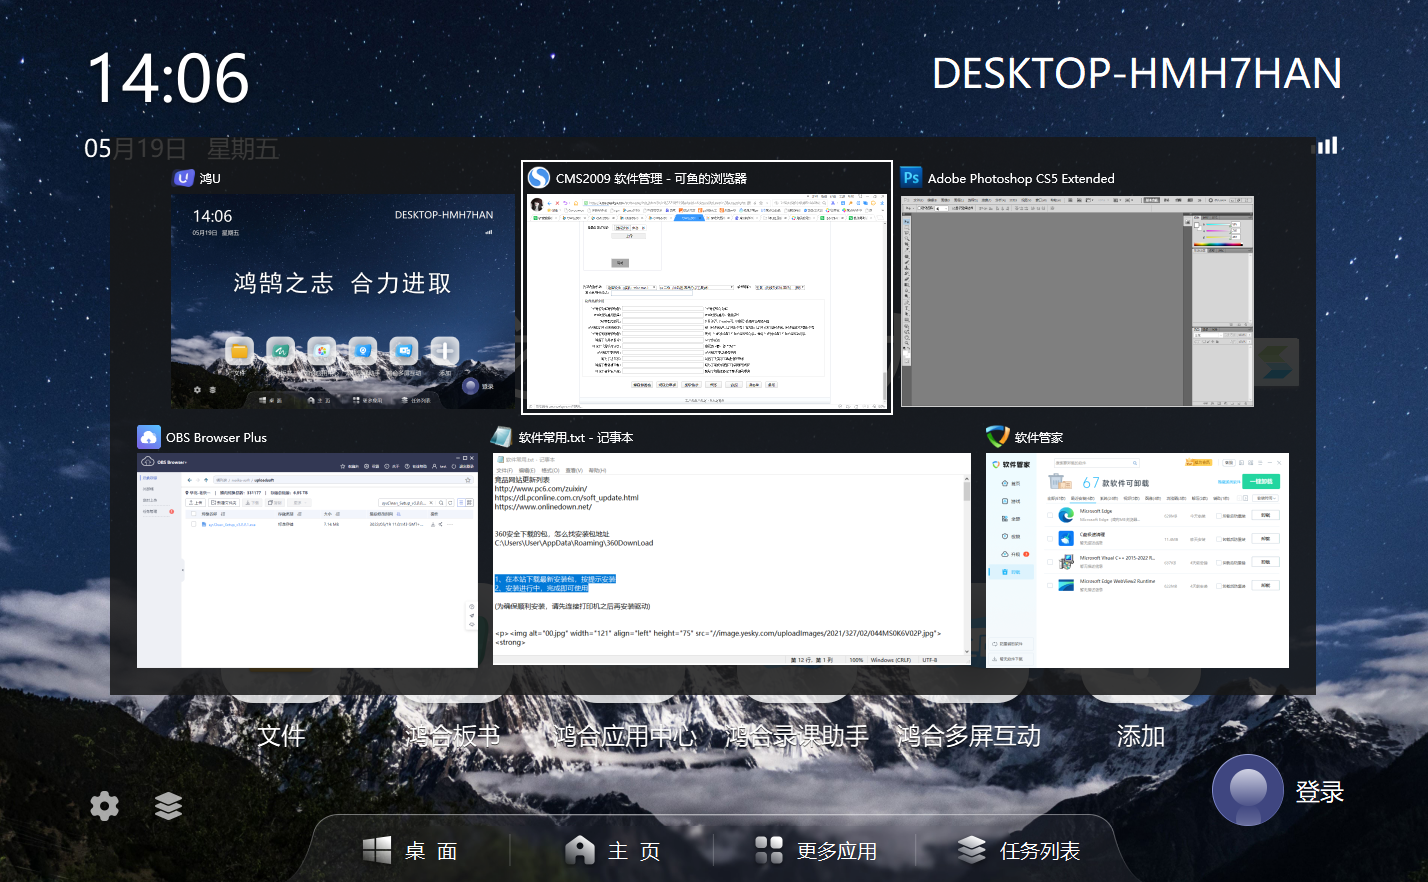1428x882 pixels.
Task: Go to 桌面 from the bottom bar
Action: pos(410,851)
